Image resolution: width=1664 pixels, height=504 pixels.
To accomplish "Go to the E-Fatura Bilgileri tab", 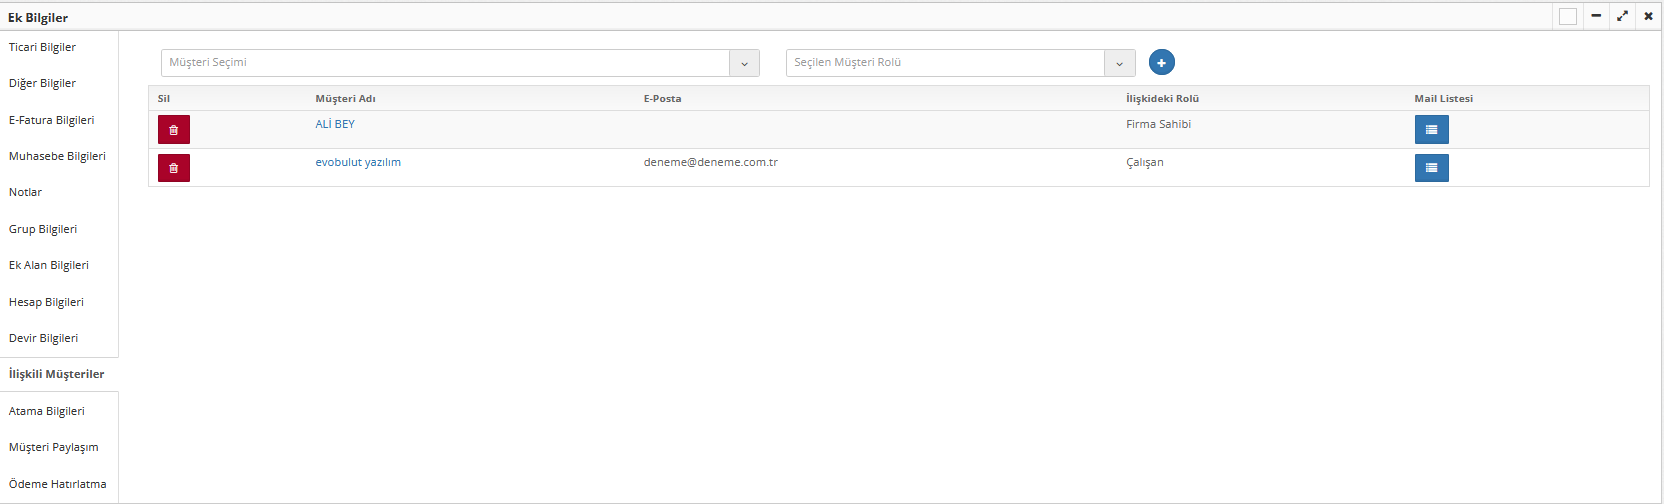I will coord(52,120).
